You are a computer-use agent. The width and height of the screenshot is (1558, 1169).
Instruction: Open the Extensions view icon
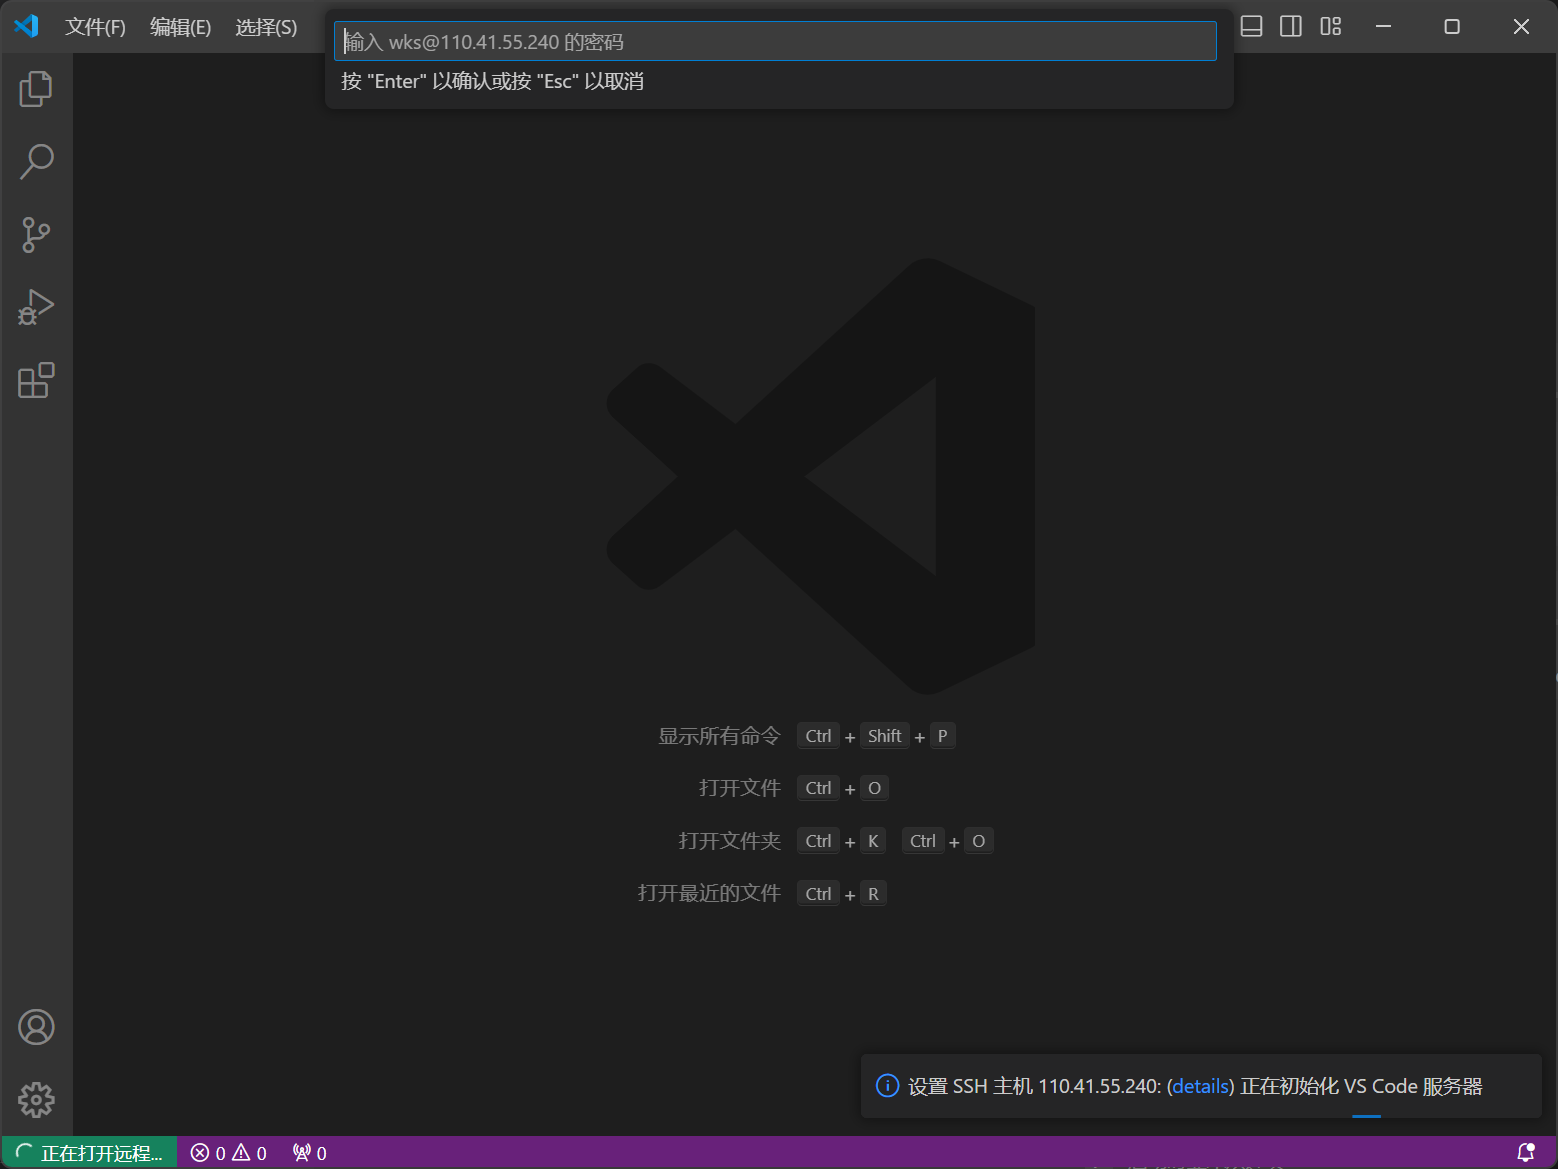pos(36,380)
